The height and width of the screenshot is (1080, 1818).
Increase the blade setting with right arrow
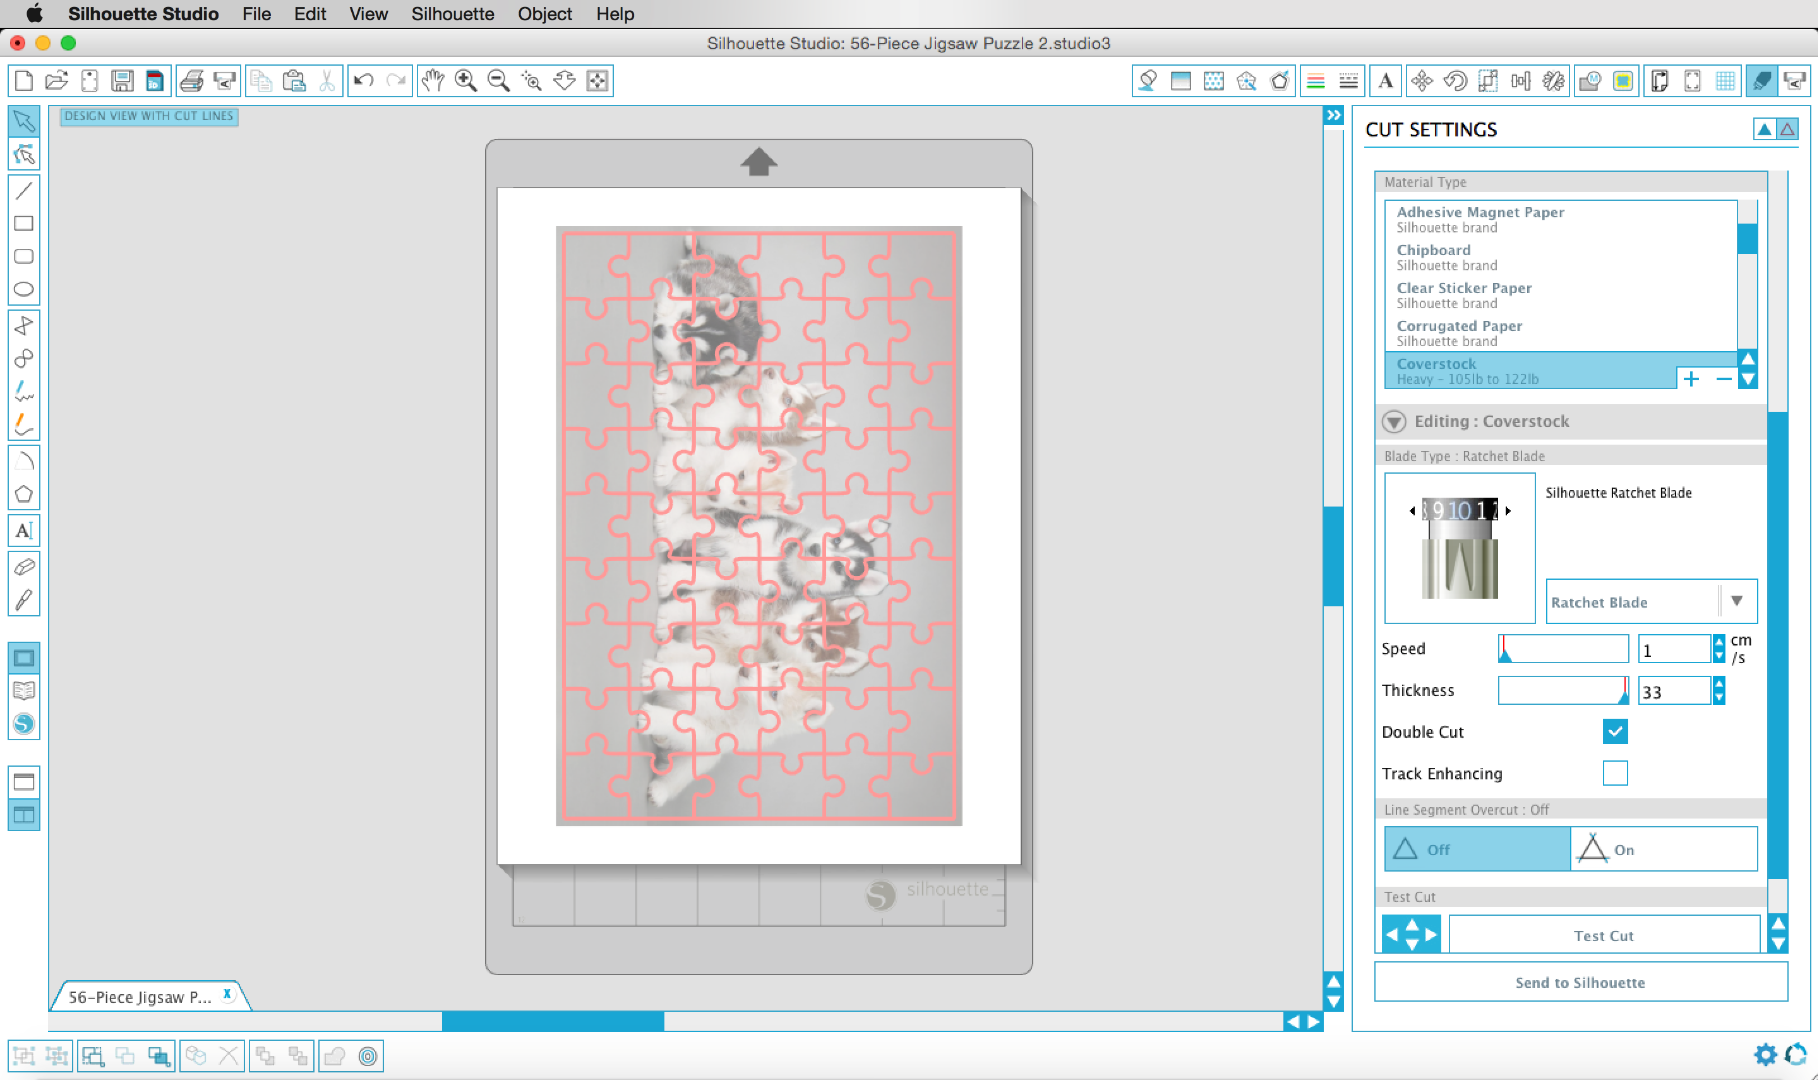click(1508, 511)
